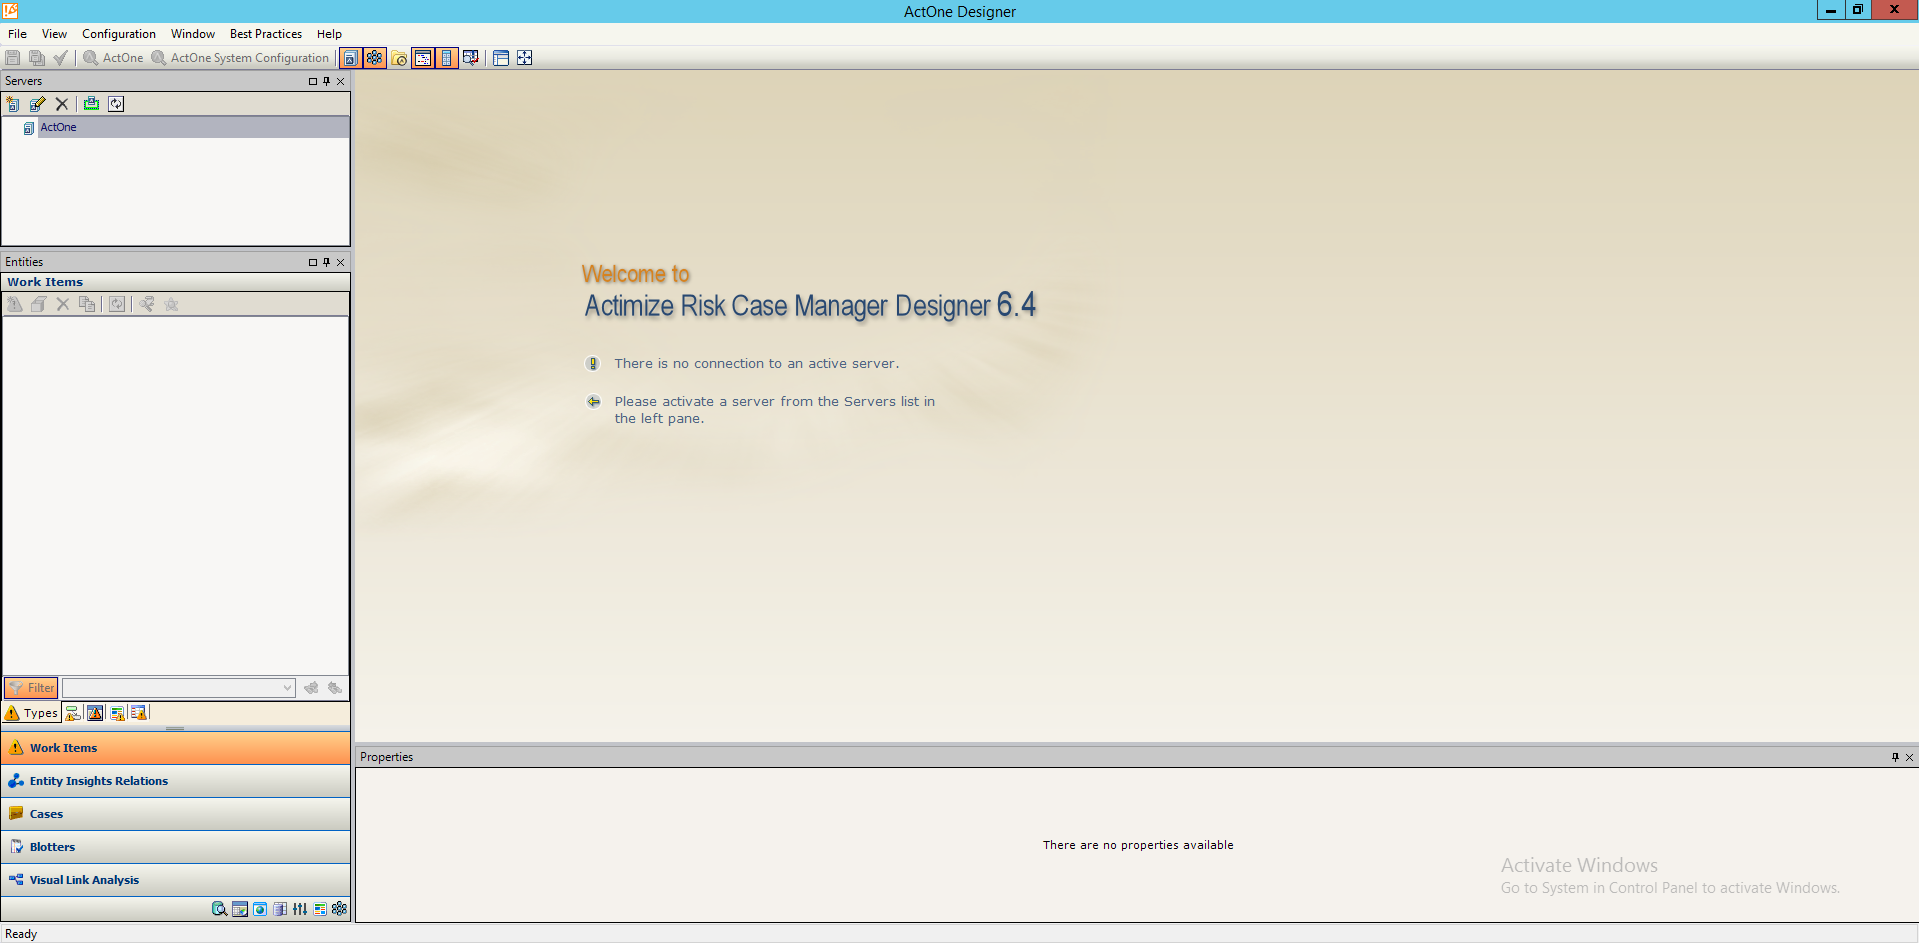Click the New Server icon in Servers pane
1919x943 pixels.
(x=13, y=104)
